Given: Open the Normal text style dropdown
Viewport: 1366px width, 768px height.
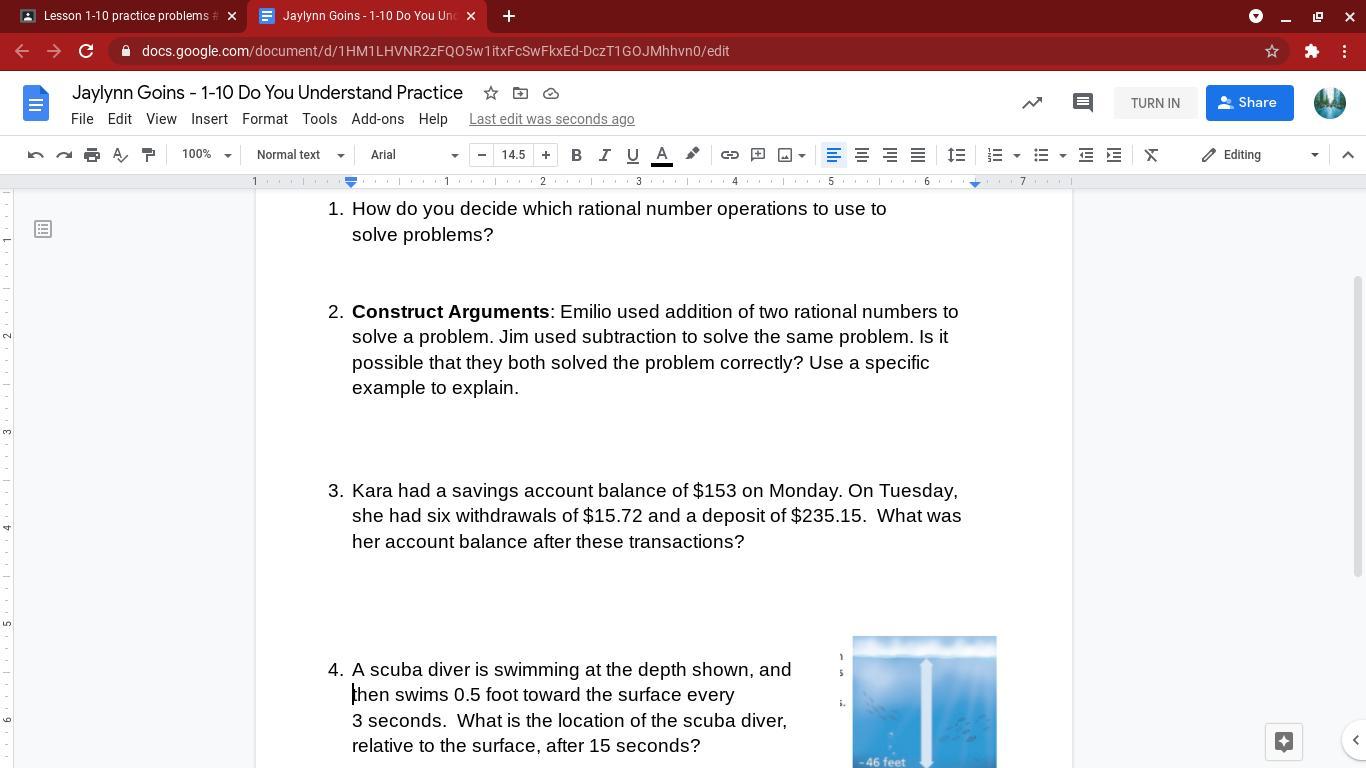Looking at the screenshot, I should (300, 155).
